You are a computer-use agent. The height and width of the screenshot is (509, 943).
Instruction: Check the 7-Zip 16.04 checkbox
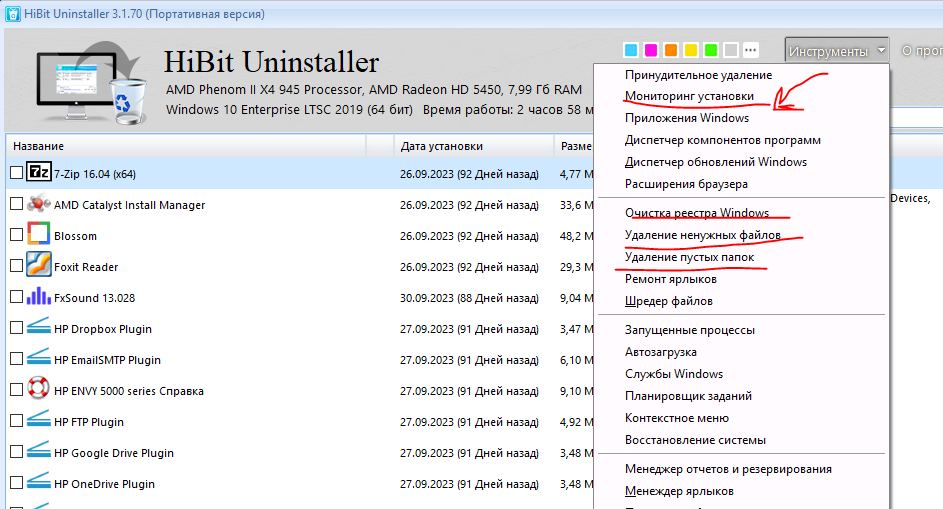[x=16, y=173]
